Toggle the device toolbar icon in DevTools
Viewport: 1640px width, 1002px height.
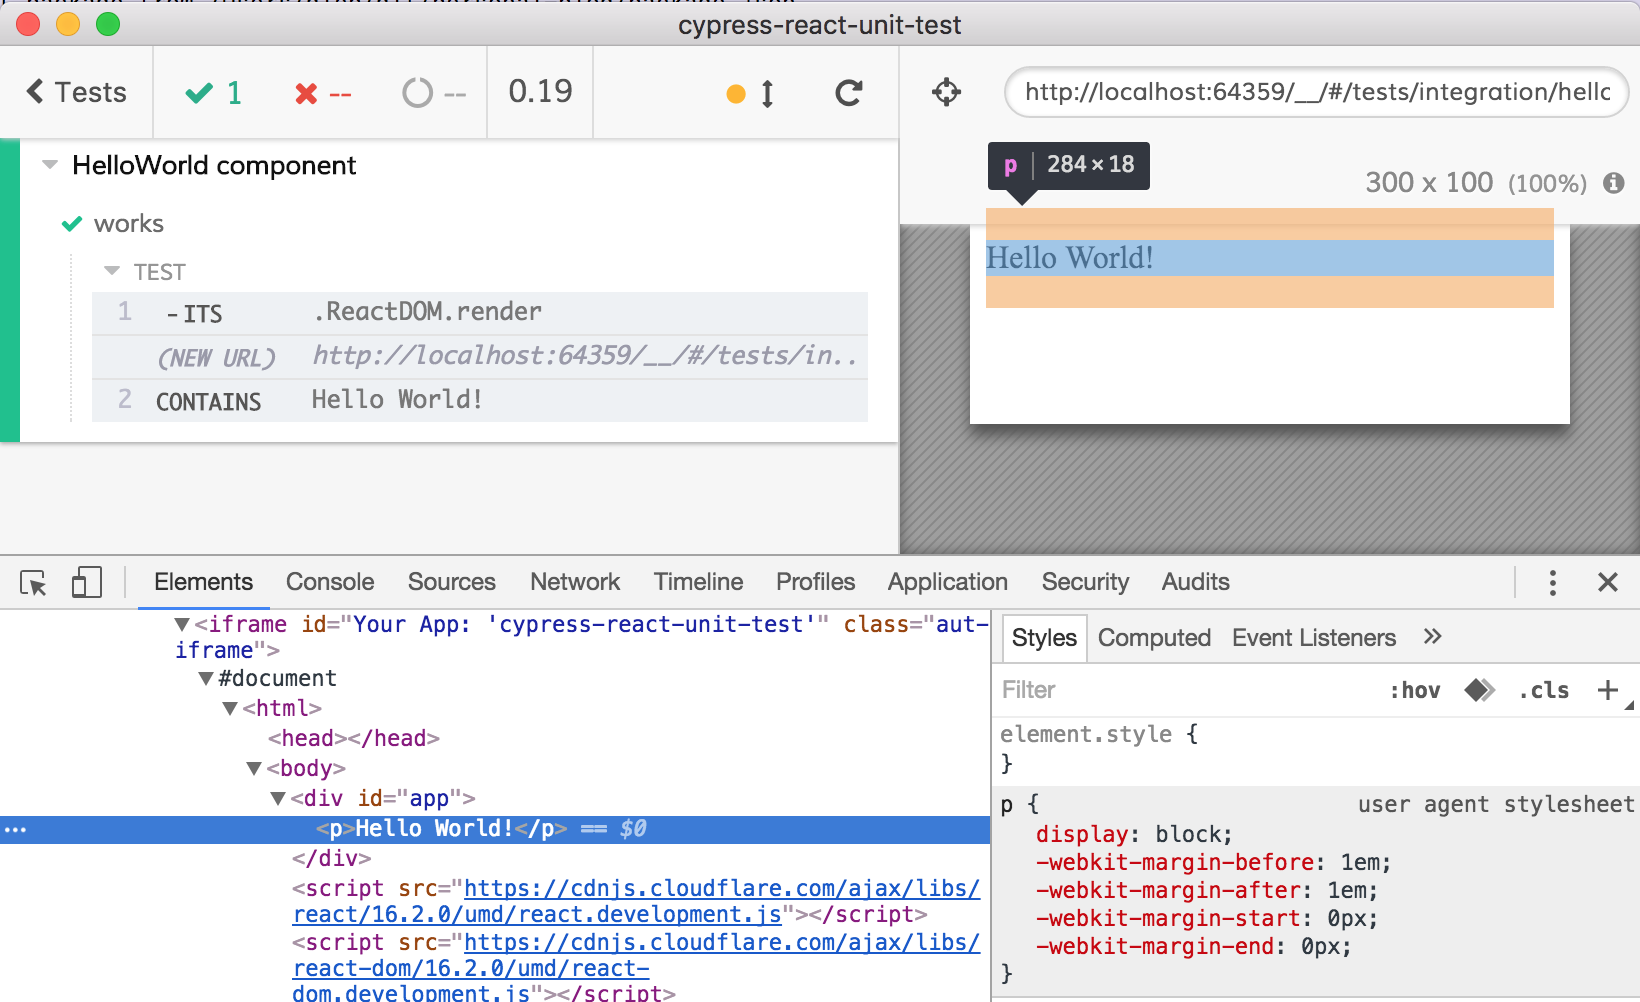tap(86, 582)
